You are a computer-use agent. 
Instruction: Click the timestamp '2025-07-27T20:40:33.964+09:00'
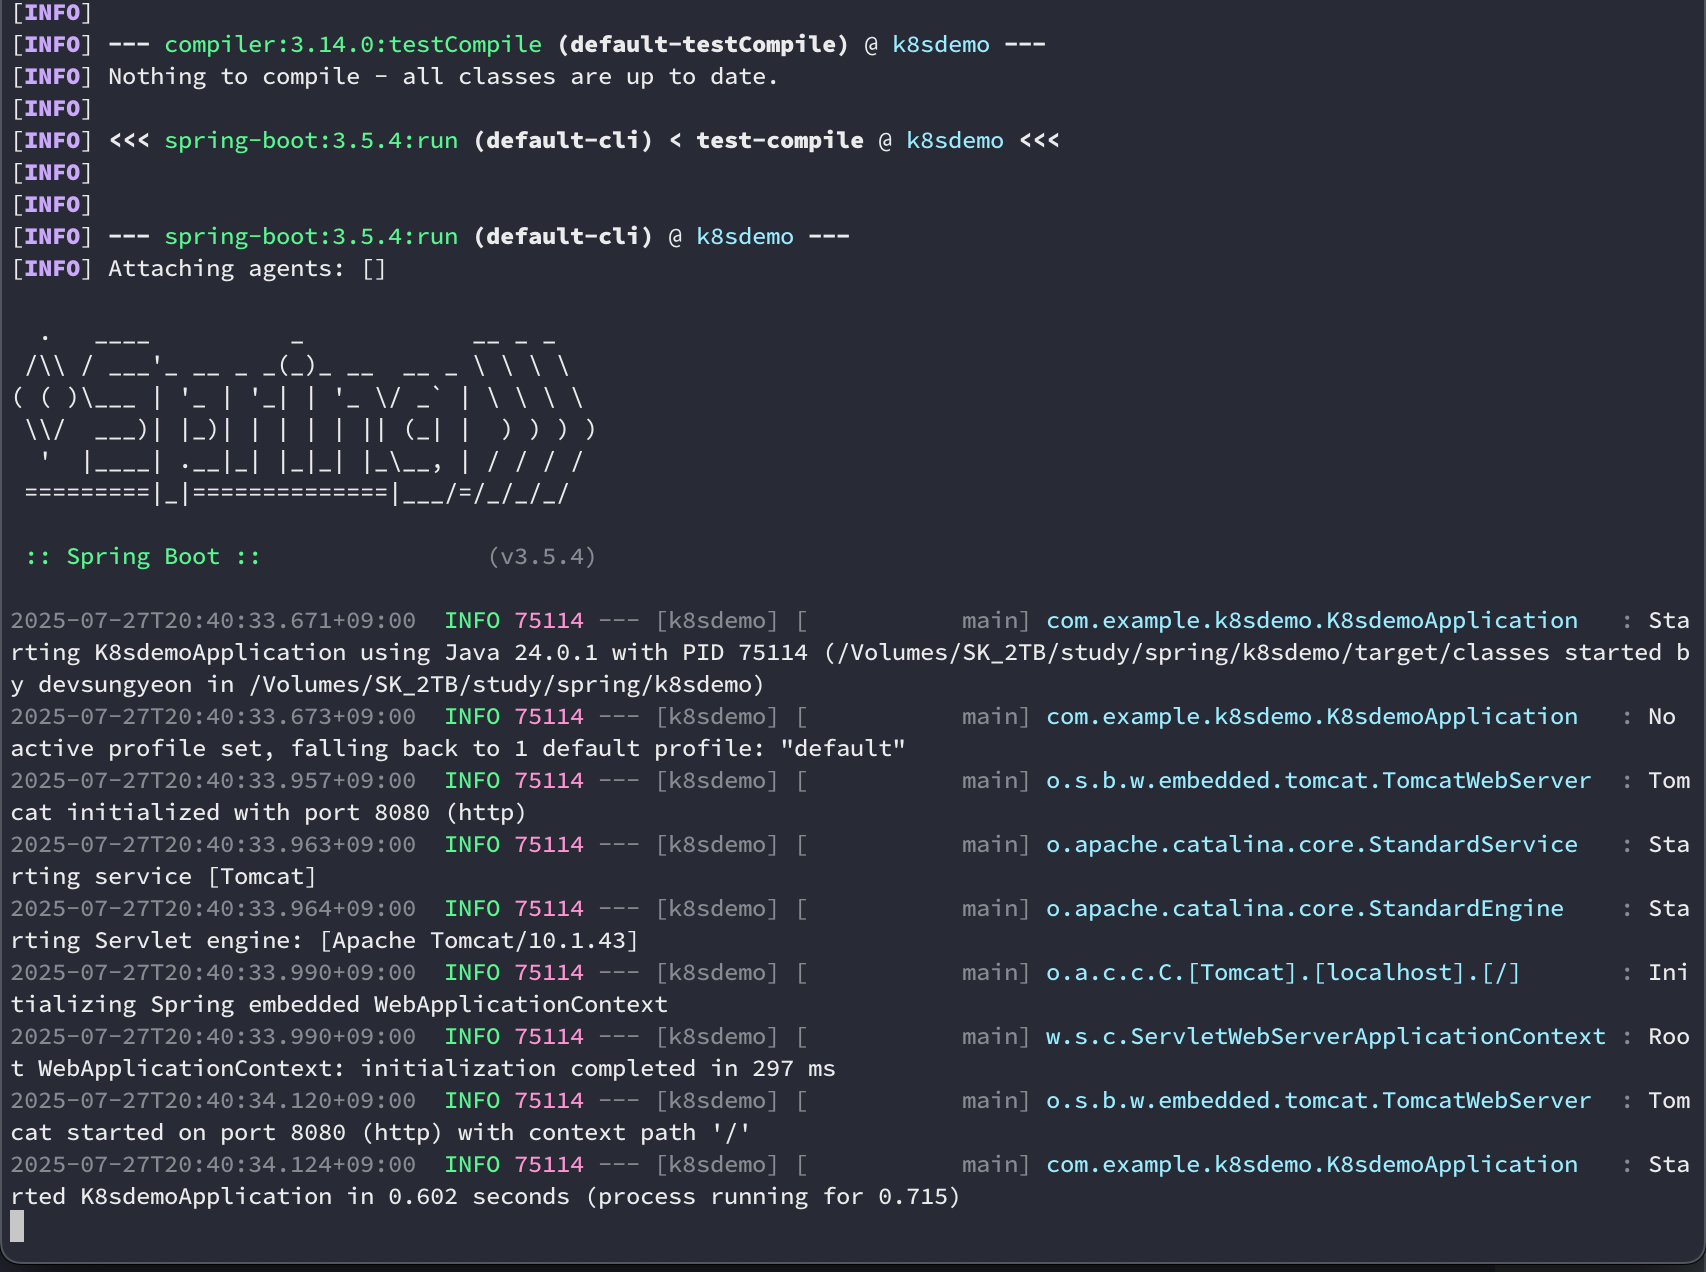tap(213, 909)
